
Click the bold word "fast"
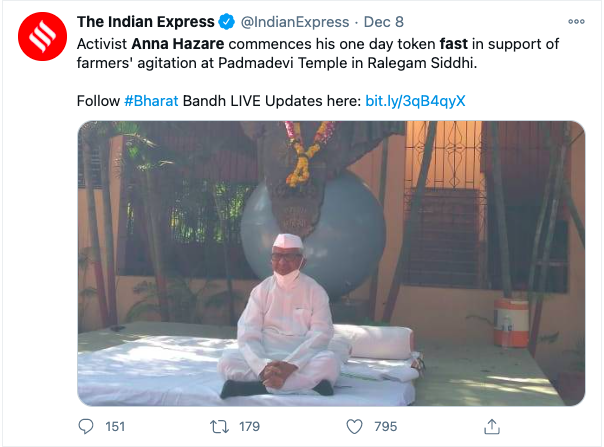[455, 45]
